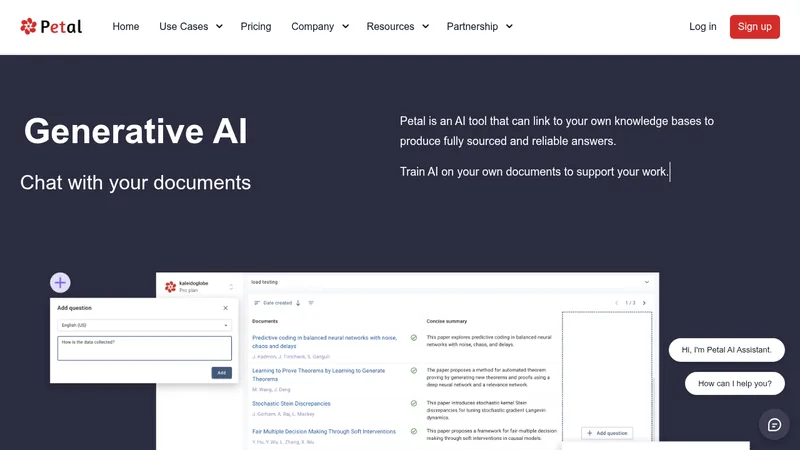800x450 pixels.
Task: Click the sort icon beside Date created
Action: [x=257, y=303]
